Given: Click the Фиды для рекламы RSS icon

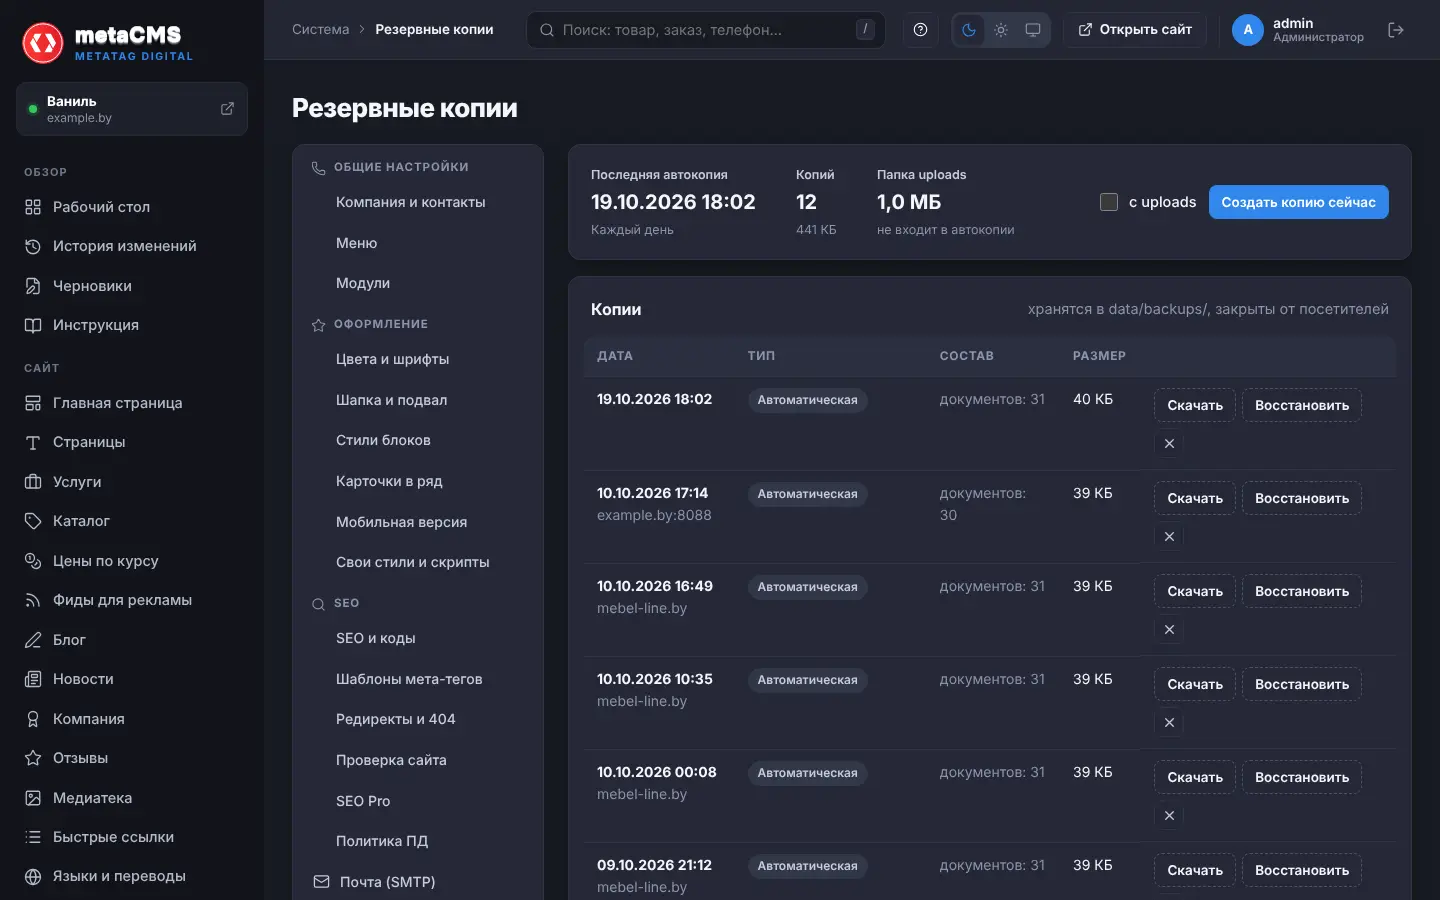Looking at the screenshot, I should tap(33, 600).
